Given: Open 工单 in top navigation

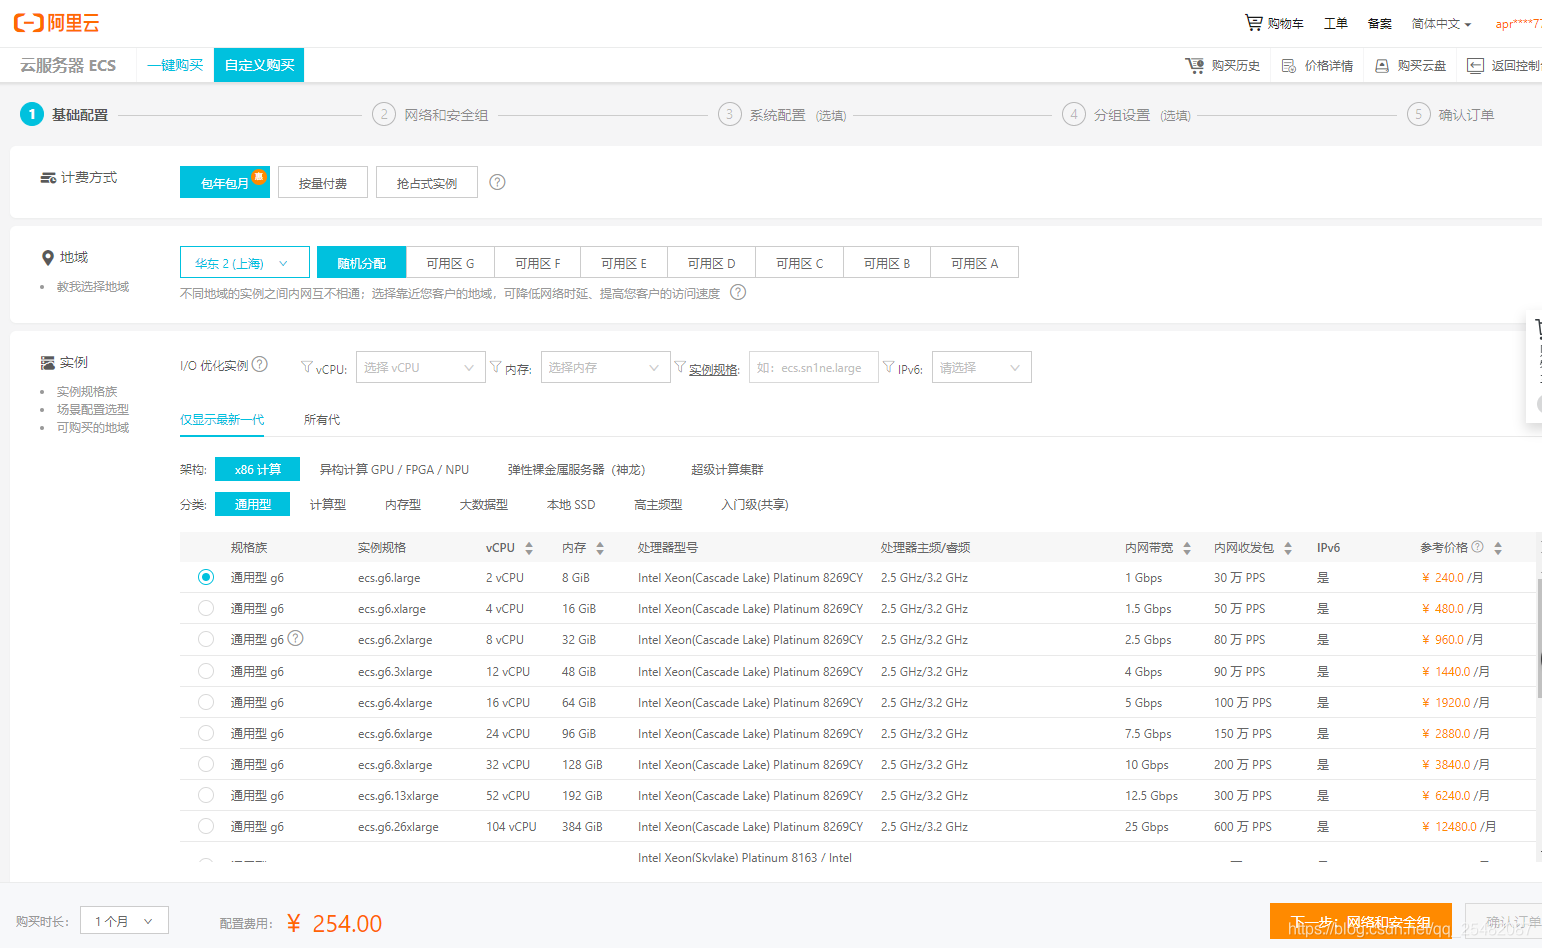Looking at the screenshot, I should 1336,23.
